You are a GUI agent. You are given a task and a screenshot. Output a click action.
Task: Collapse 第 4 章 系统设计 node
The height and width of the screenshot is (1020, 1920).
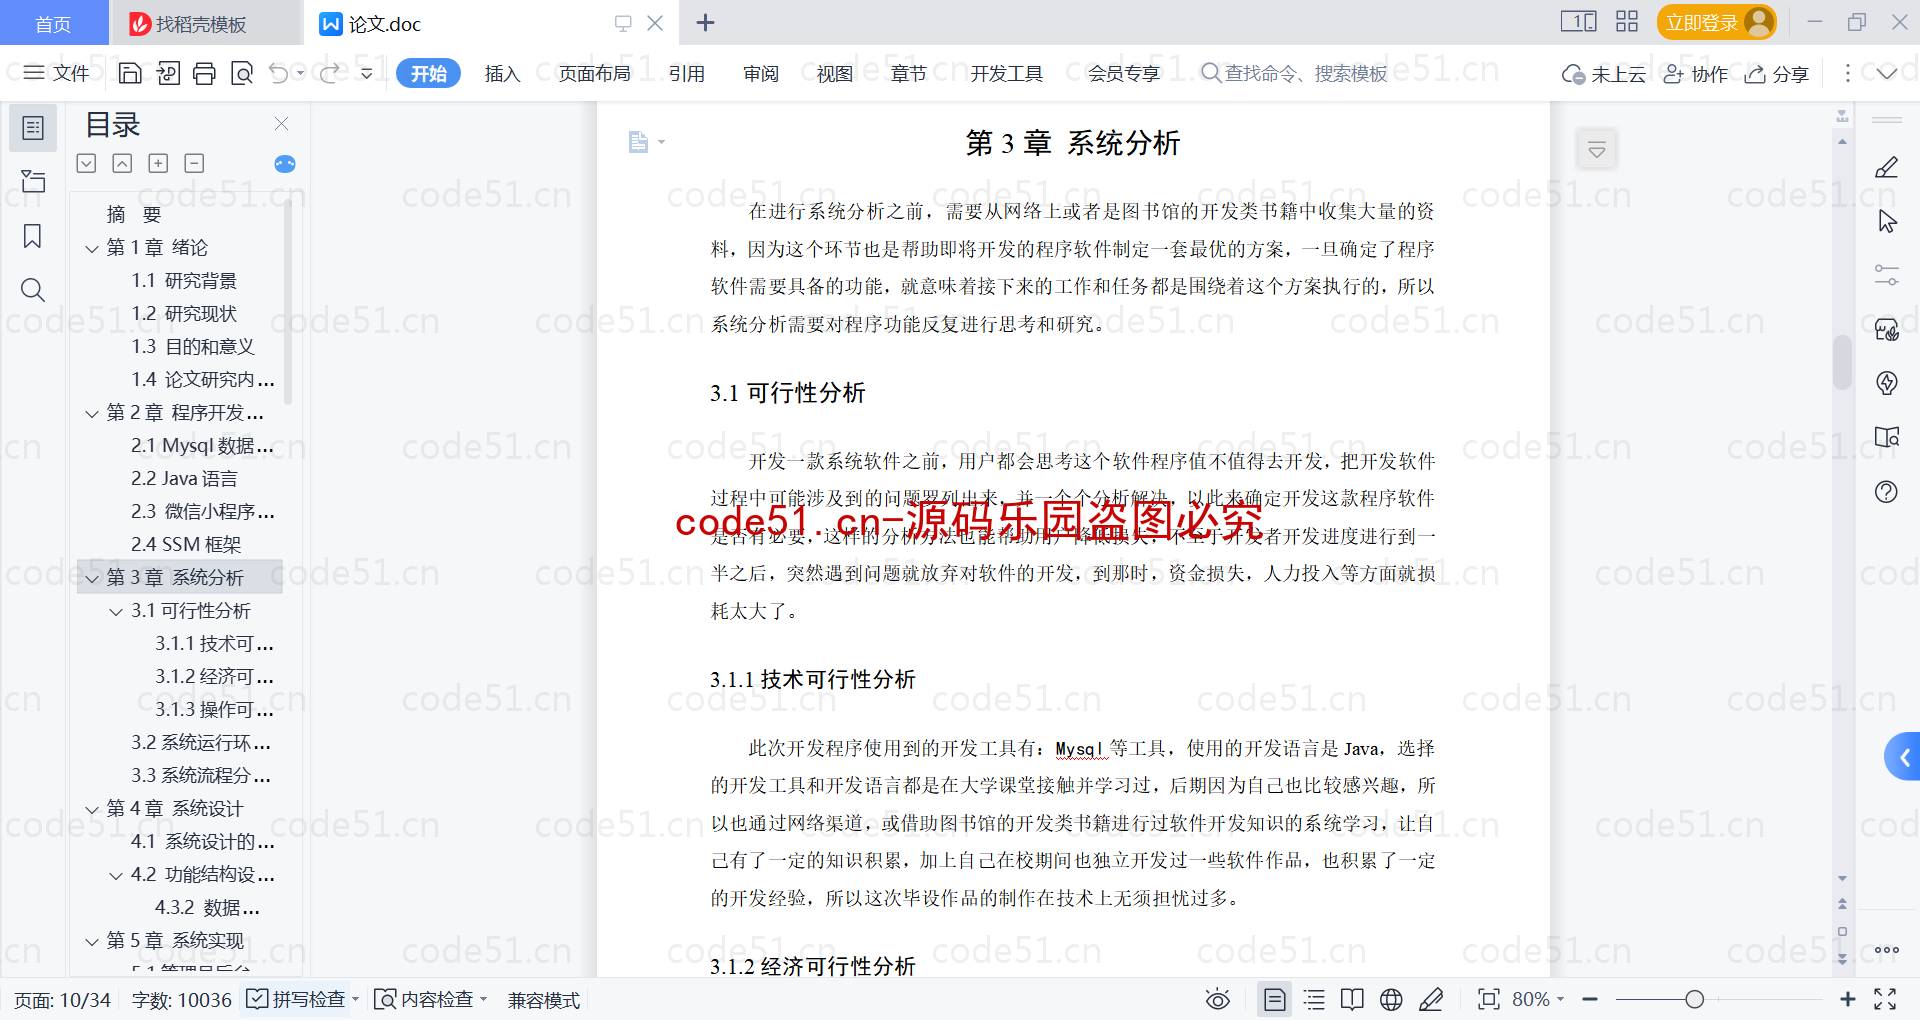click(92, 809)
